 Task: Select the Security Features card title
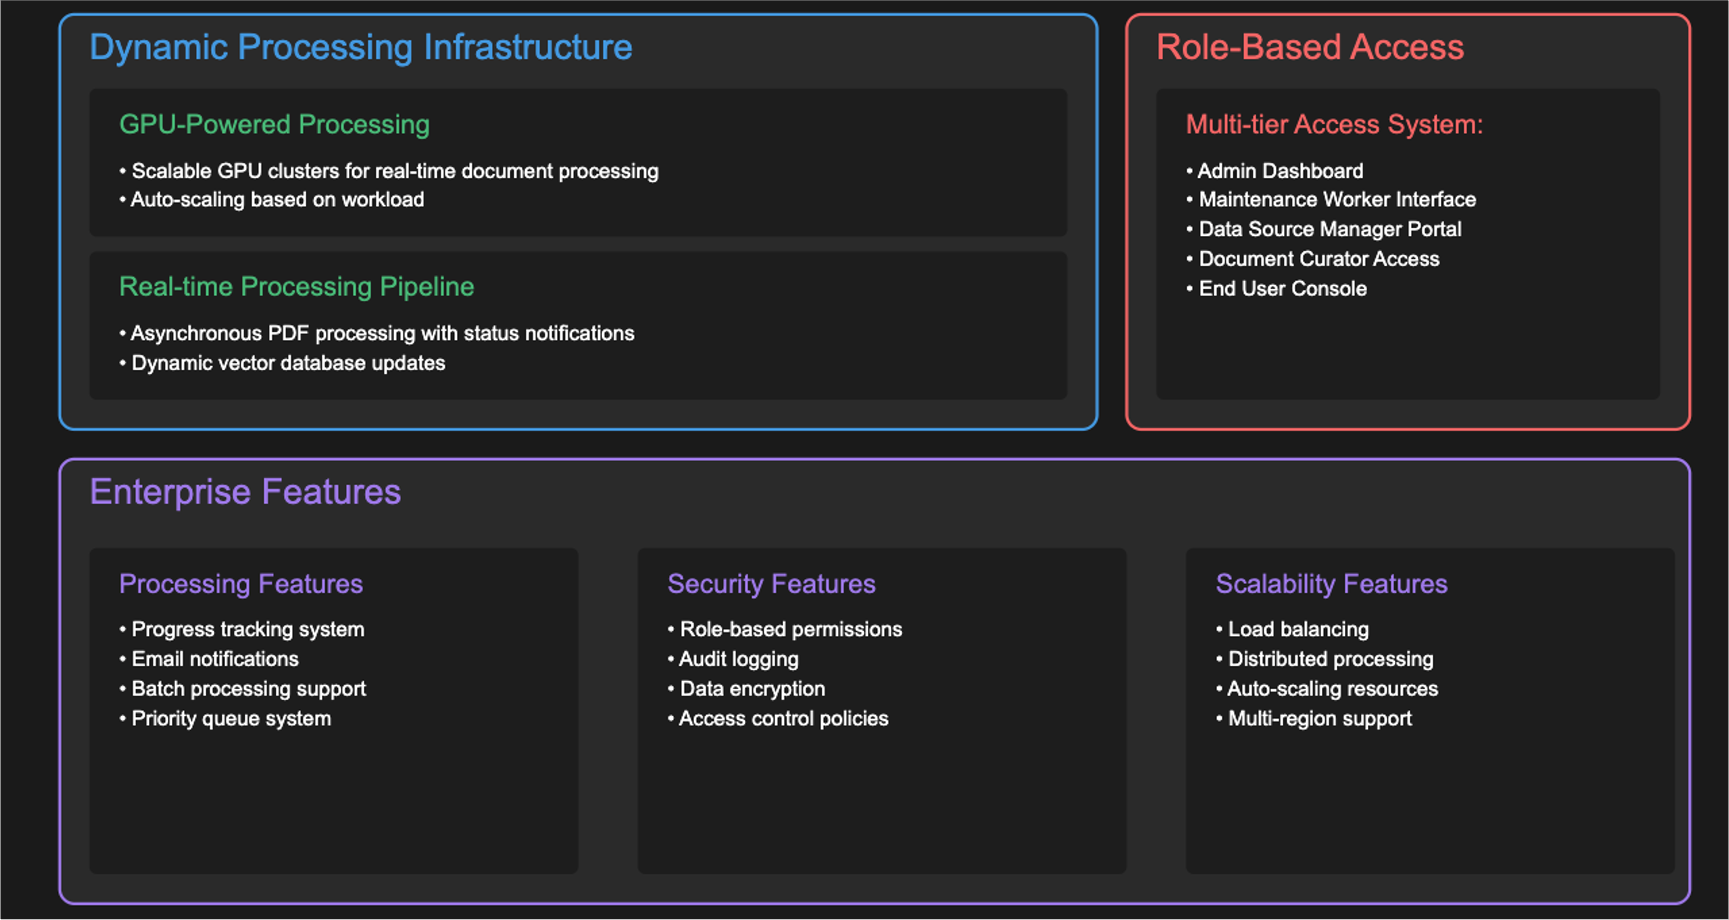tap(771, 584)
